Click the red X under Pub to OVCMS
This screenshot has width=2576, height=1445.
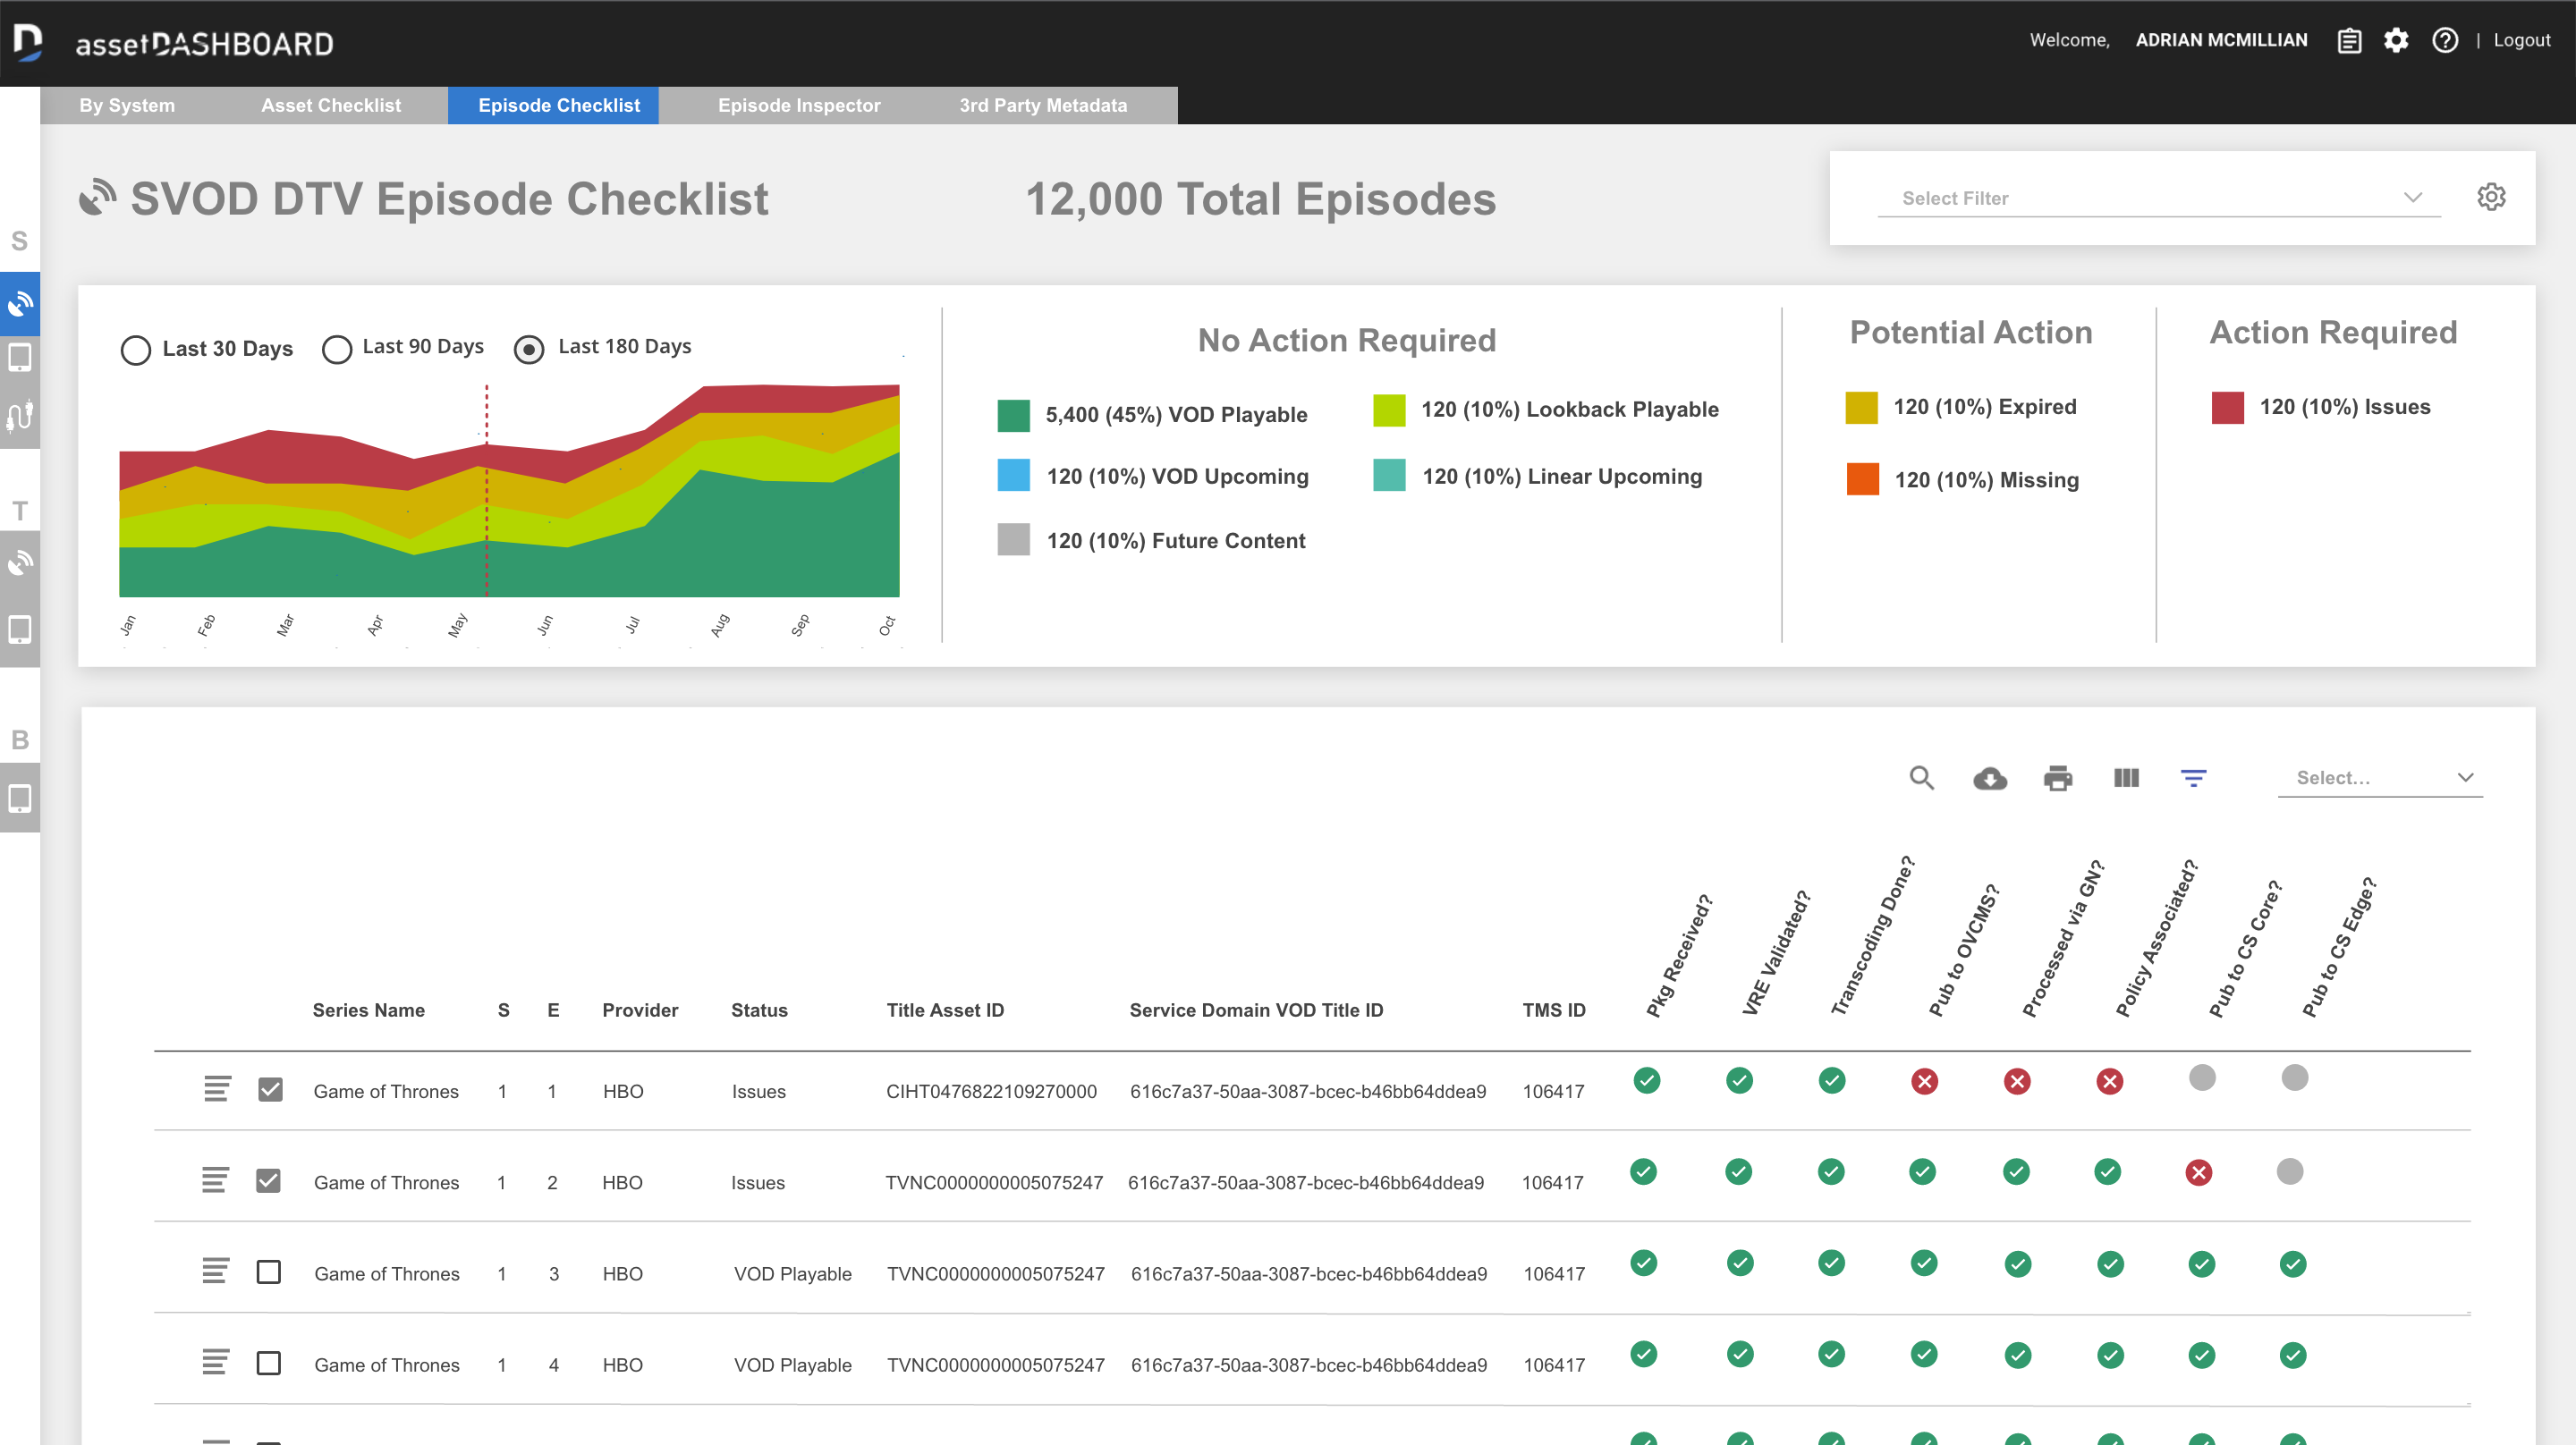[1924, 1081]
